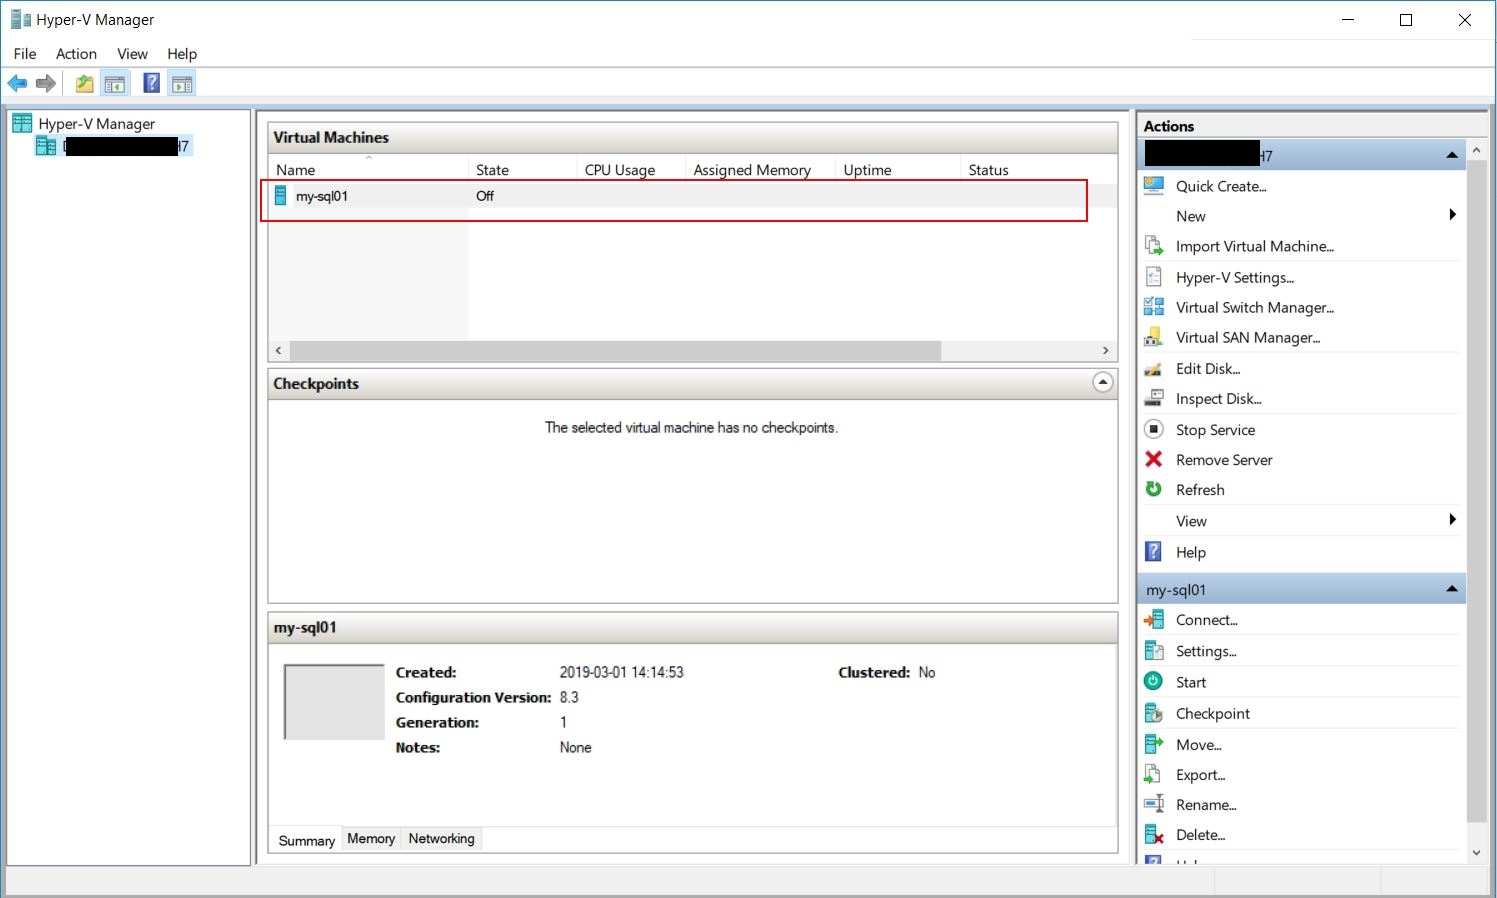Click the Edit Disk icon

click(1154, 369)
